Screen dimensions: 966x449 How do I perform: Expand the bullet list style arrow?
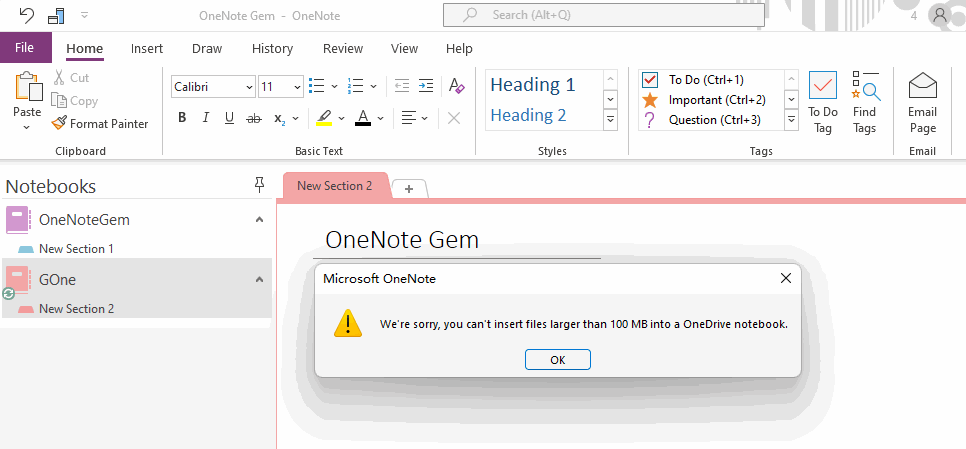pyautogui.click(x=335, y=87)
